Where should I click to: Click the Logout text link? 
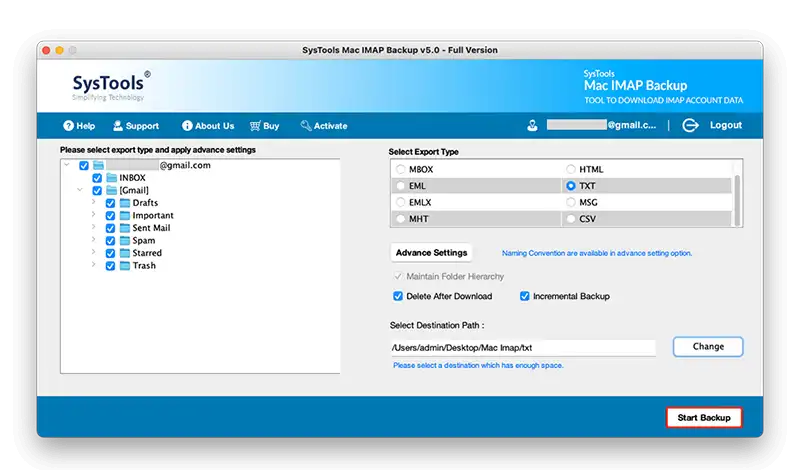pyautogui.click(x=726, y=125)
